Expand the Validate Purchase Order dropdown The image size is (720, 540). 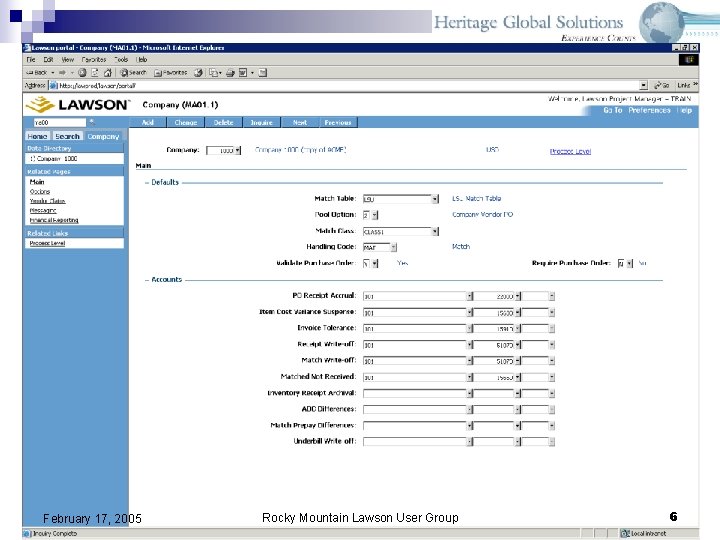click(376, 263)
